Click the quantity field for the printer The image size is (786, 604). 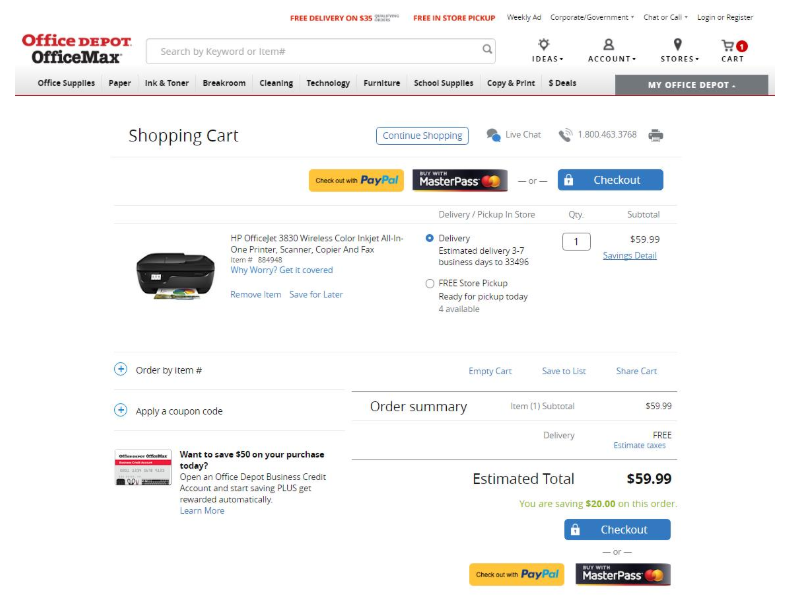coord(576,242)
